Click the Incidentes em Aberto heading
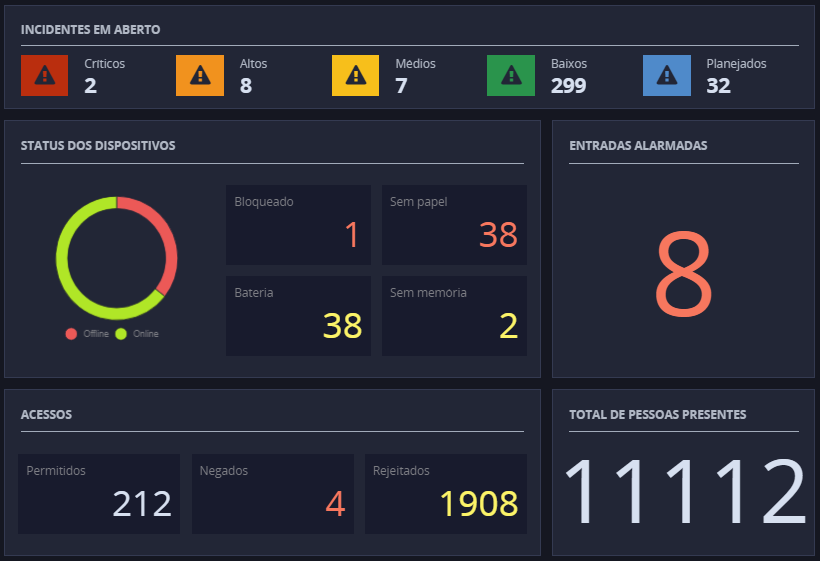 pos(90,29)
